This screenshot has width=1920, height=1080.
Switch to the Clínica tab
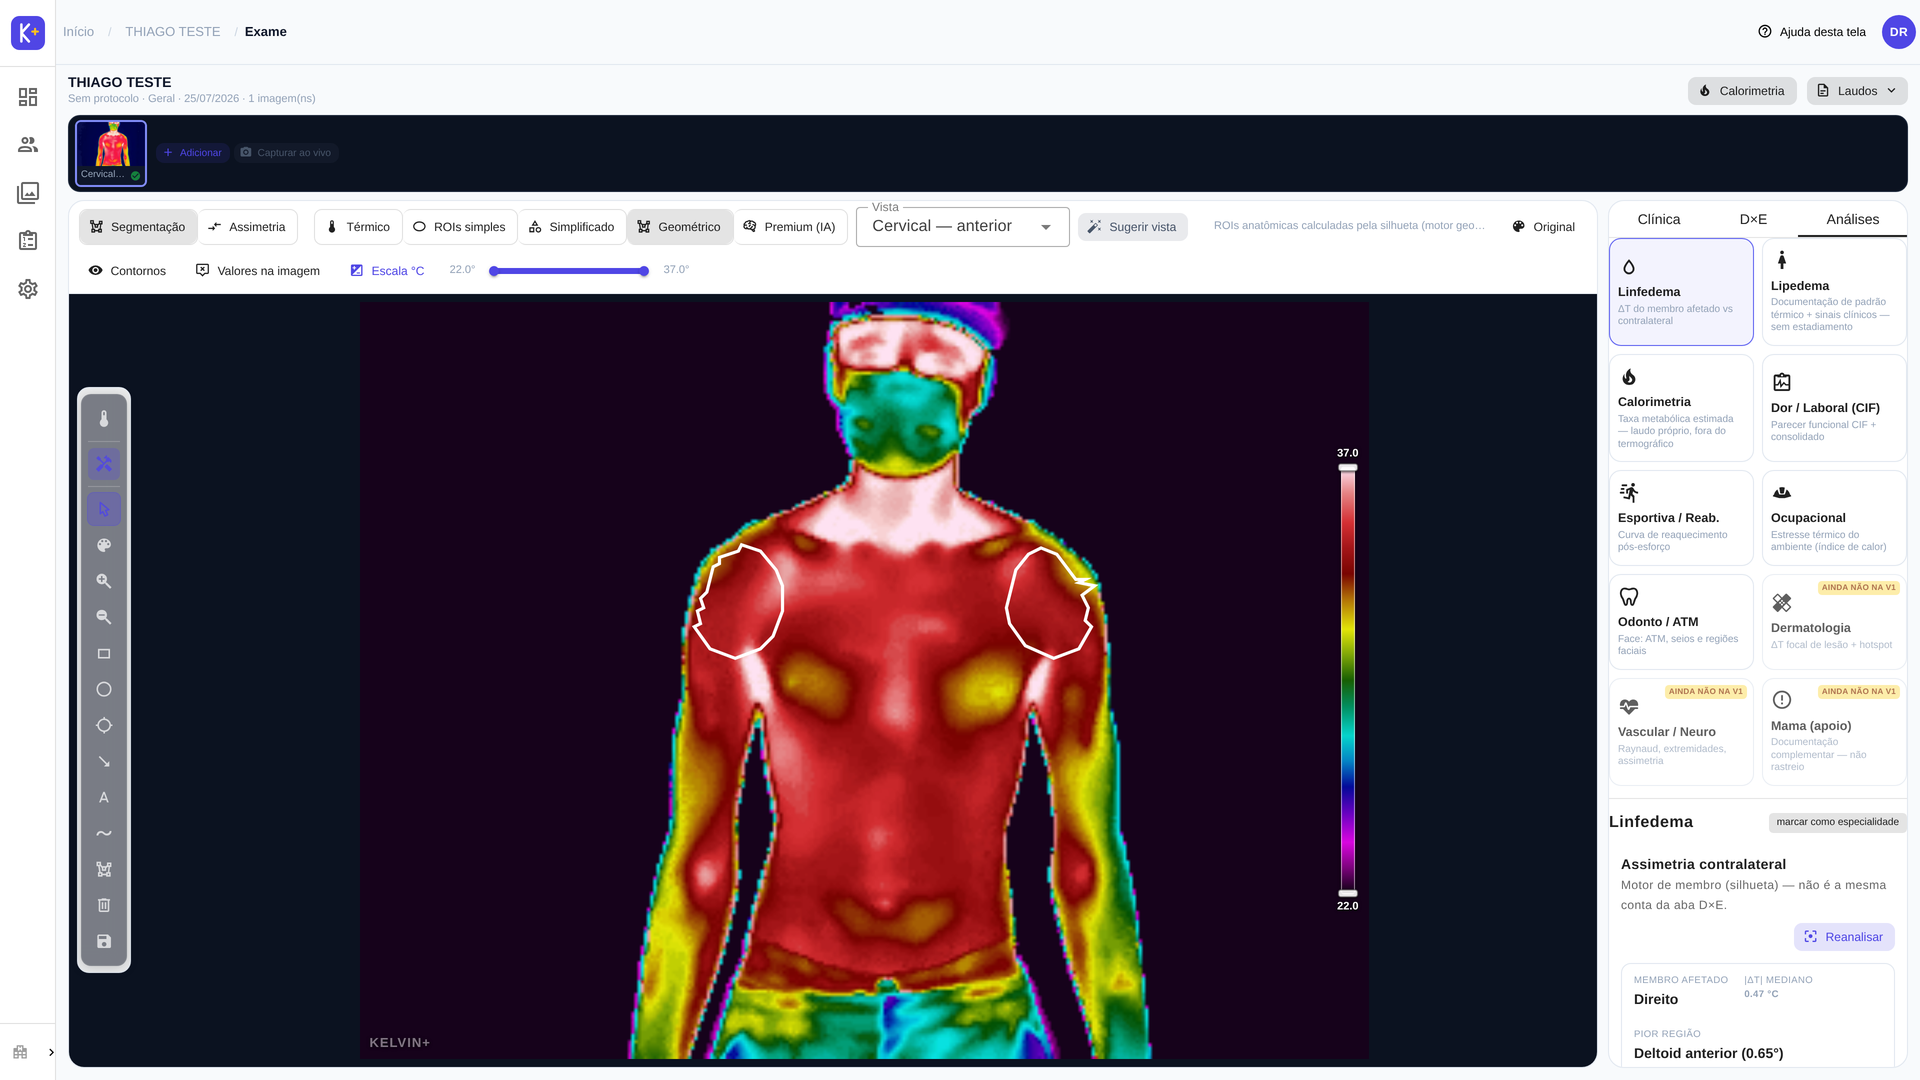click(1659, 219)
